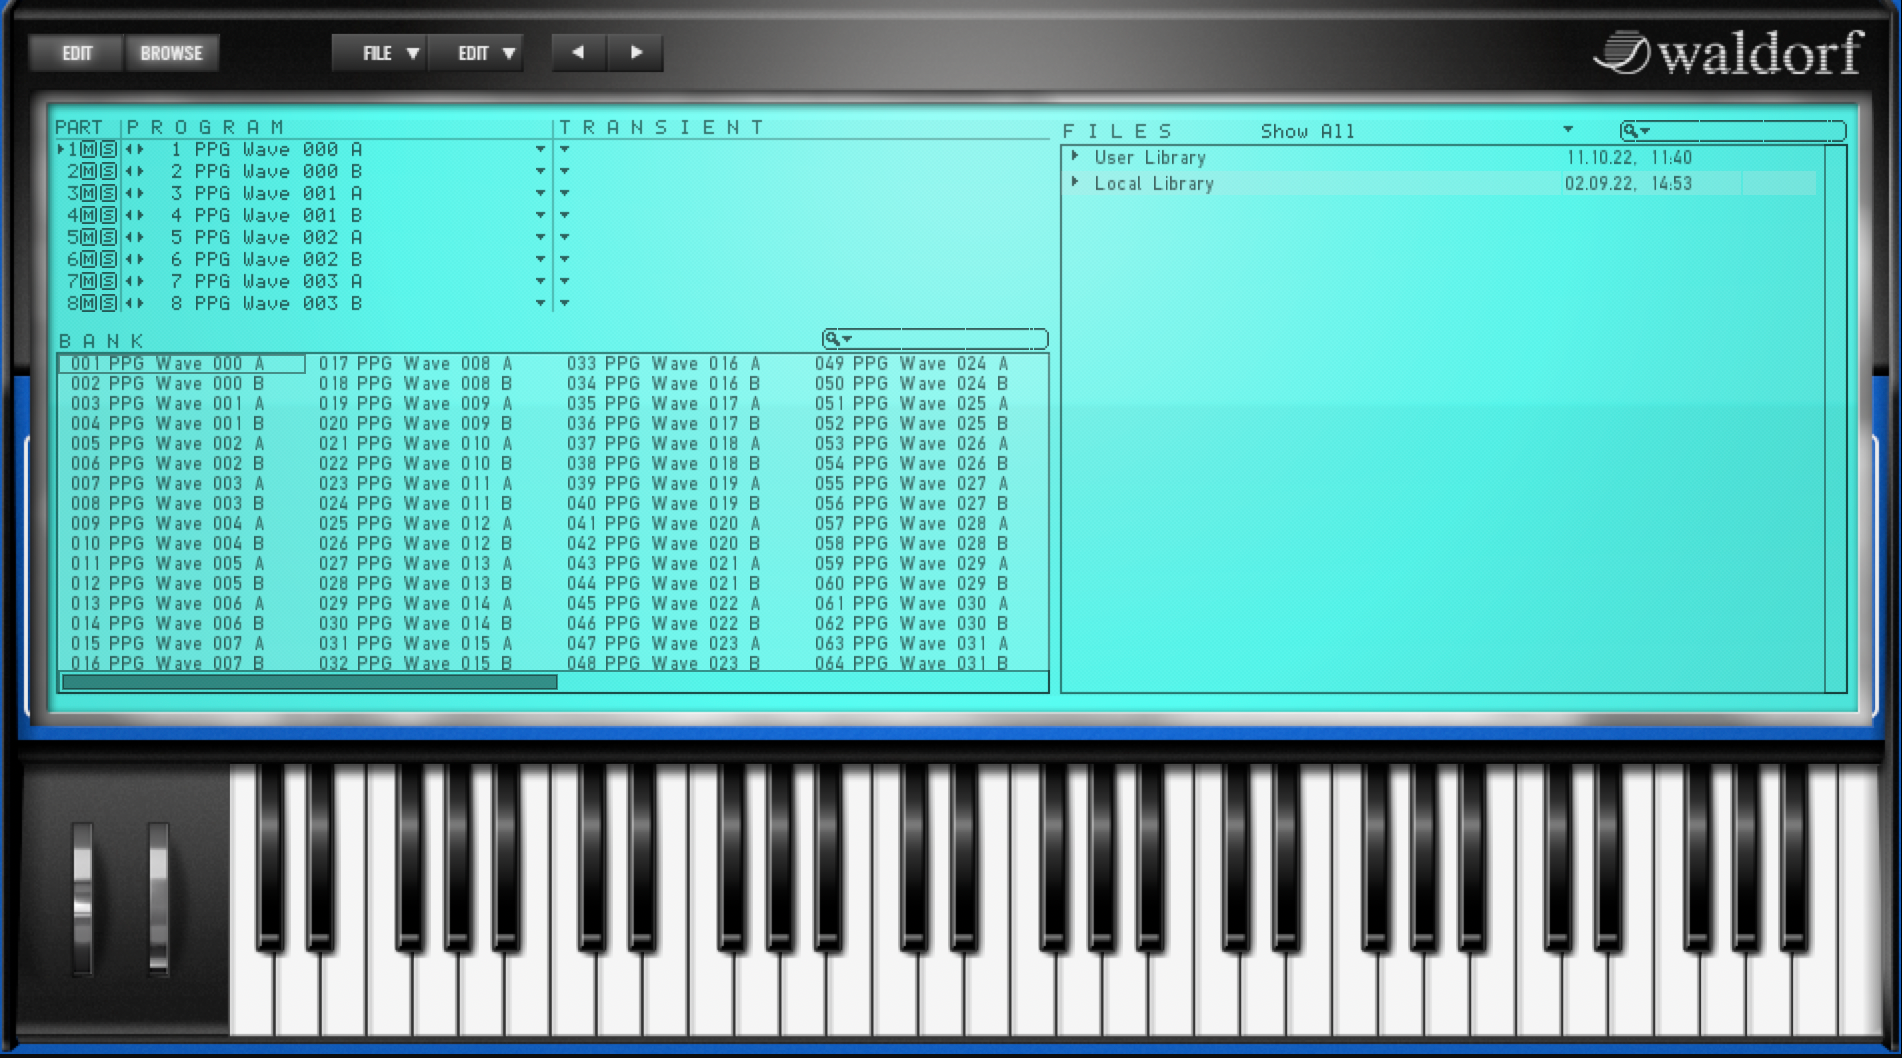Mute part 8 with its M toggle
This screenshot has height=1058, width=1902.
(87, 303)
